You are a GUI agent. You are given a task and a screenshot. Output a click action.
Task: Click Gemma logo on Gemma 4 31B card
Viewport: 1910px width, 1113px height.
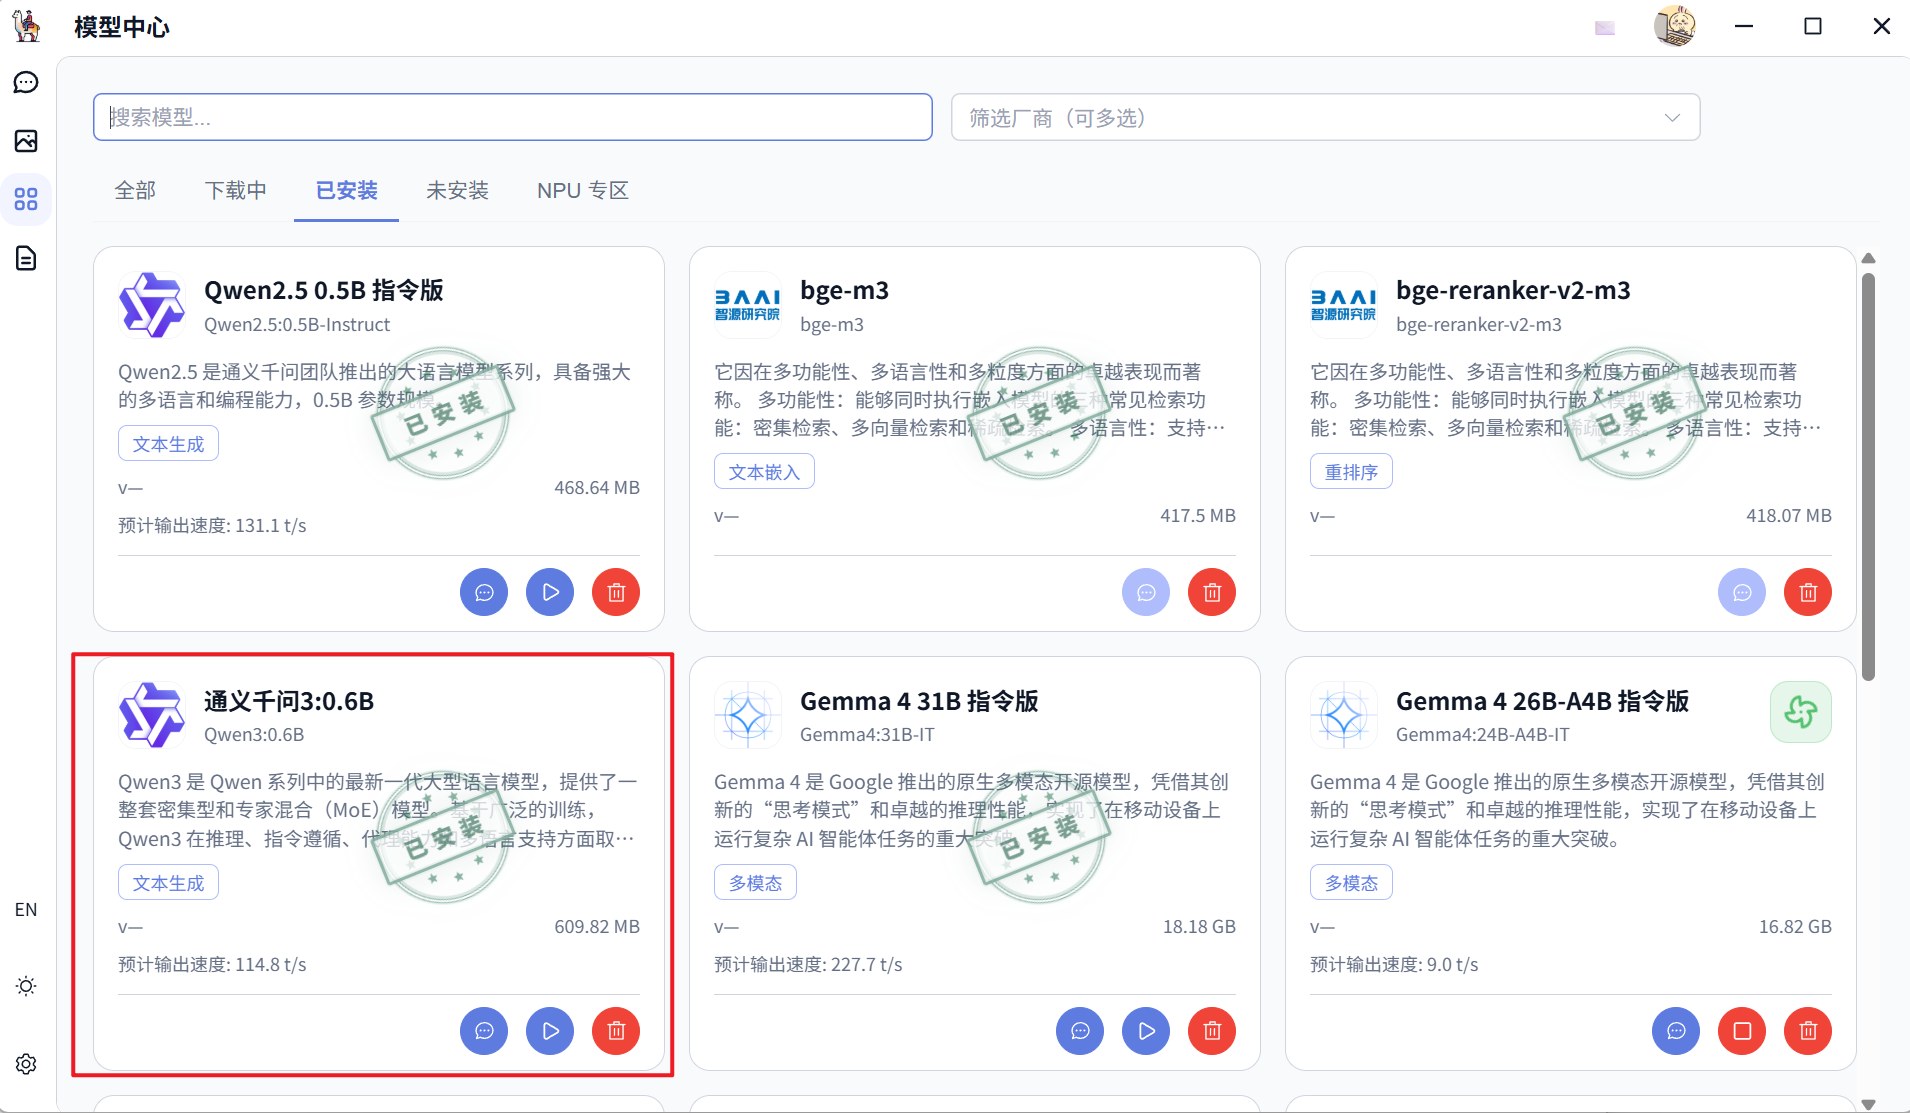(747, 715)
